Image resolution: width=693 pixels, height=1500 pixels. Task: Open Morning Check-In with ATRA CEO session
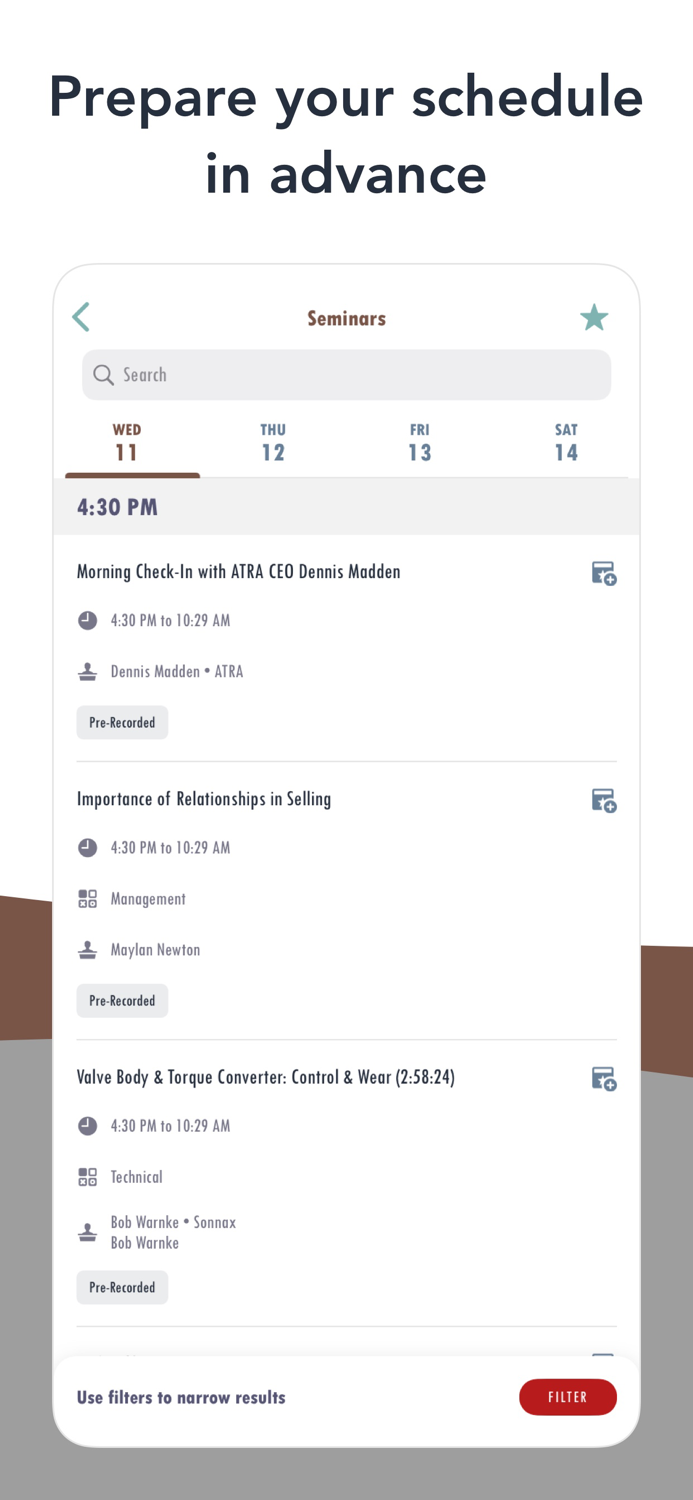click(x=239, y=572)
